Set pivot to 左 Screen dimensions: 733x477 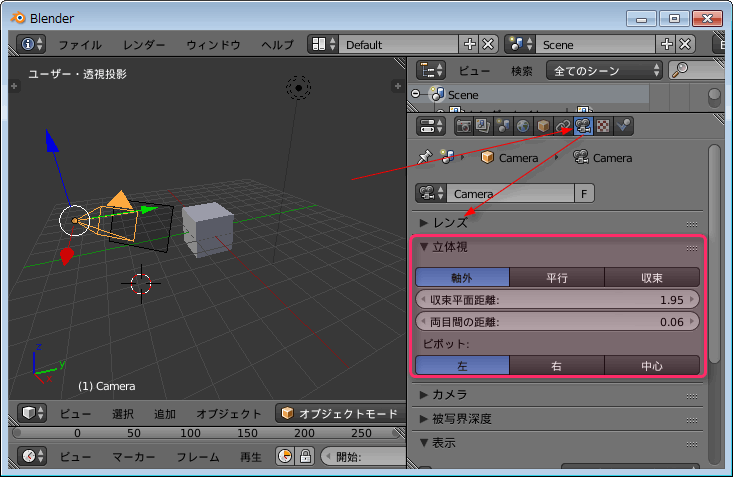click(x=462, y=365)
